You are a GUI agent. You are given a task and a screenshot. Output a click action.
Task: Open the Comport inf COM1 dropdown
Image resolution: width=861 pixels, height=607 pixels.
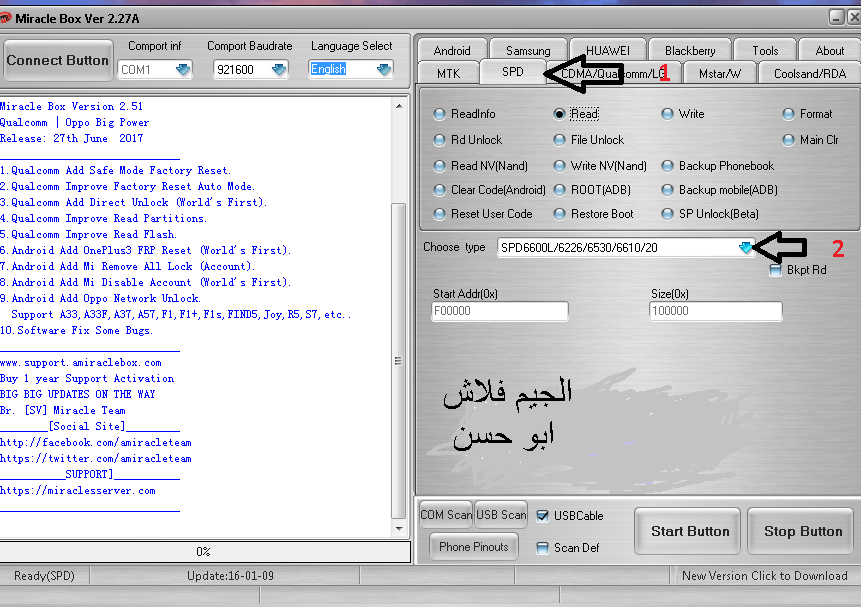click(x=182, y=70)
